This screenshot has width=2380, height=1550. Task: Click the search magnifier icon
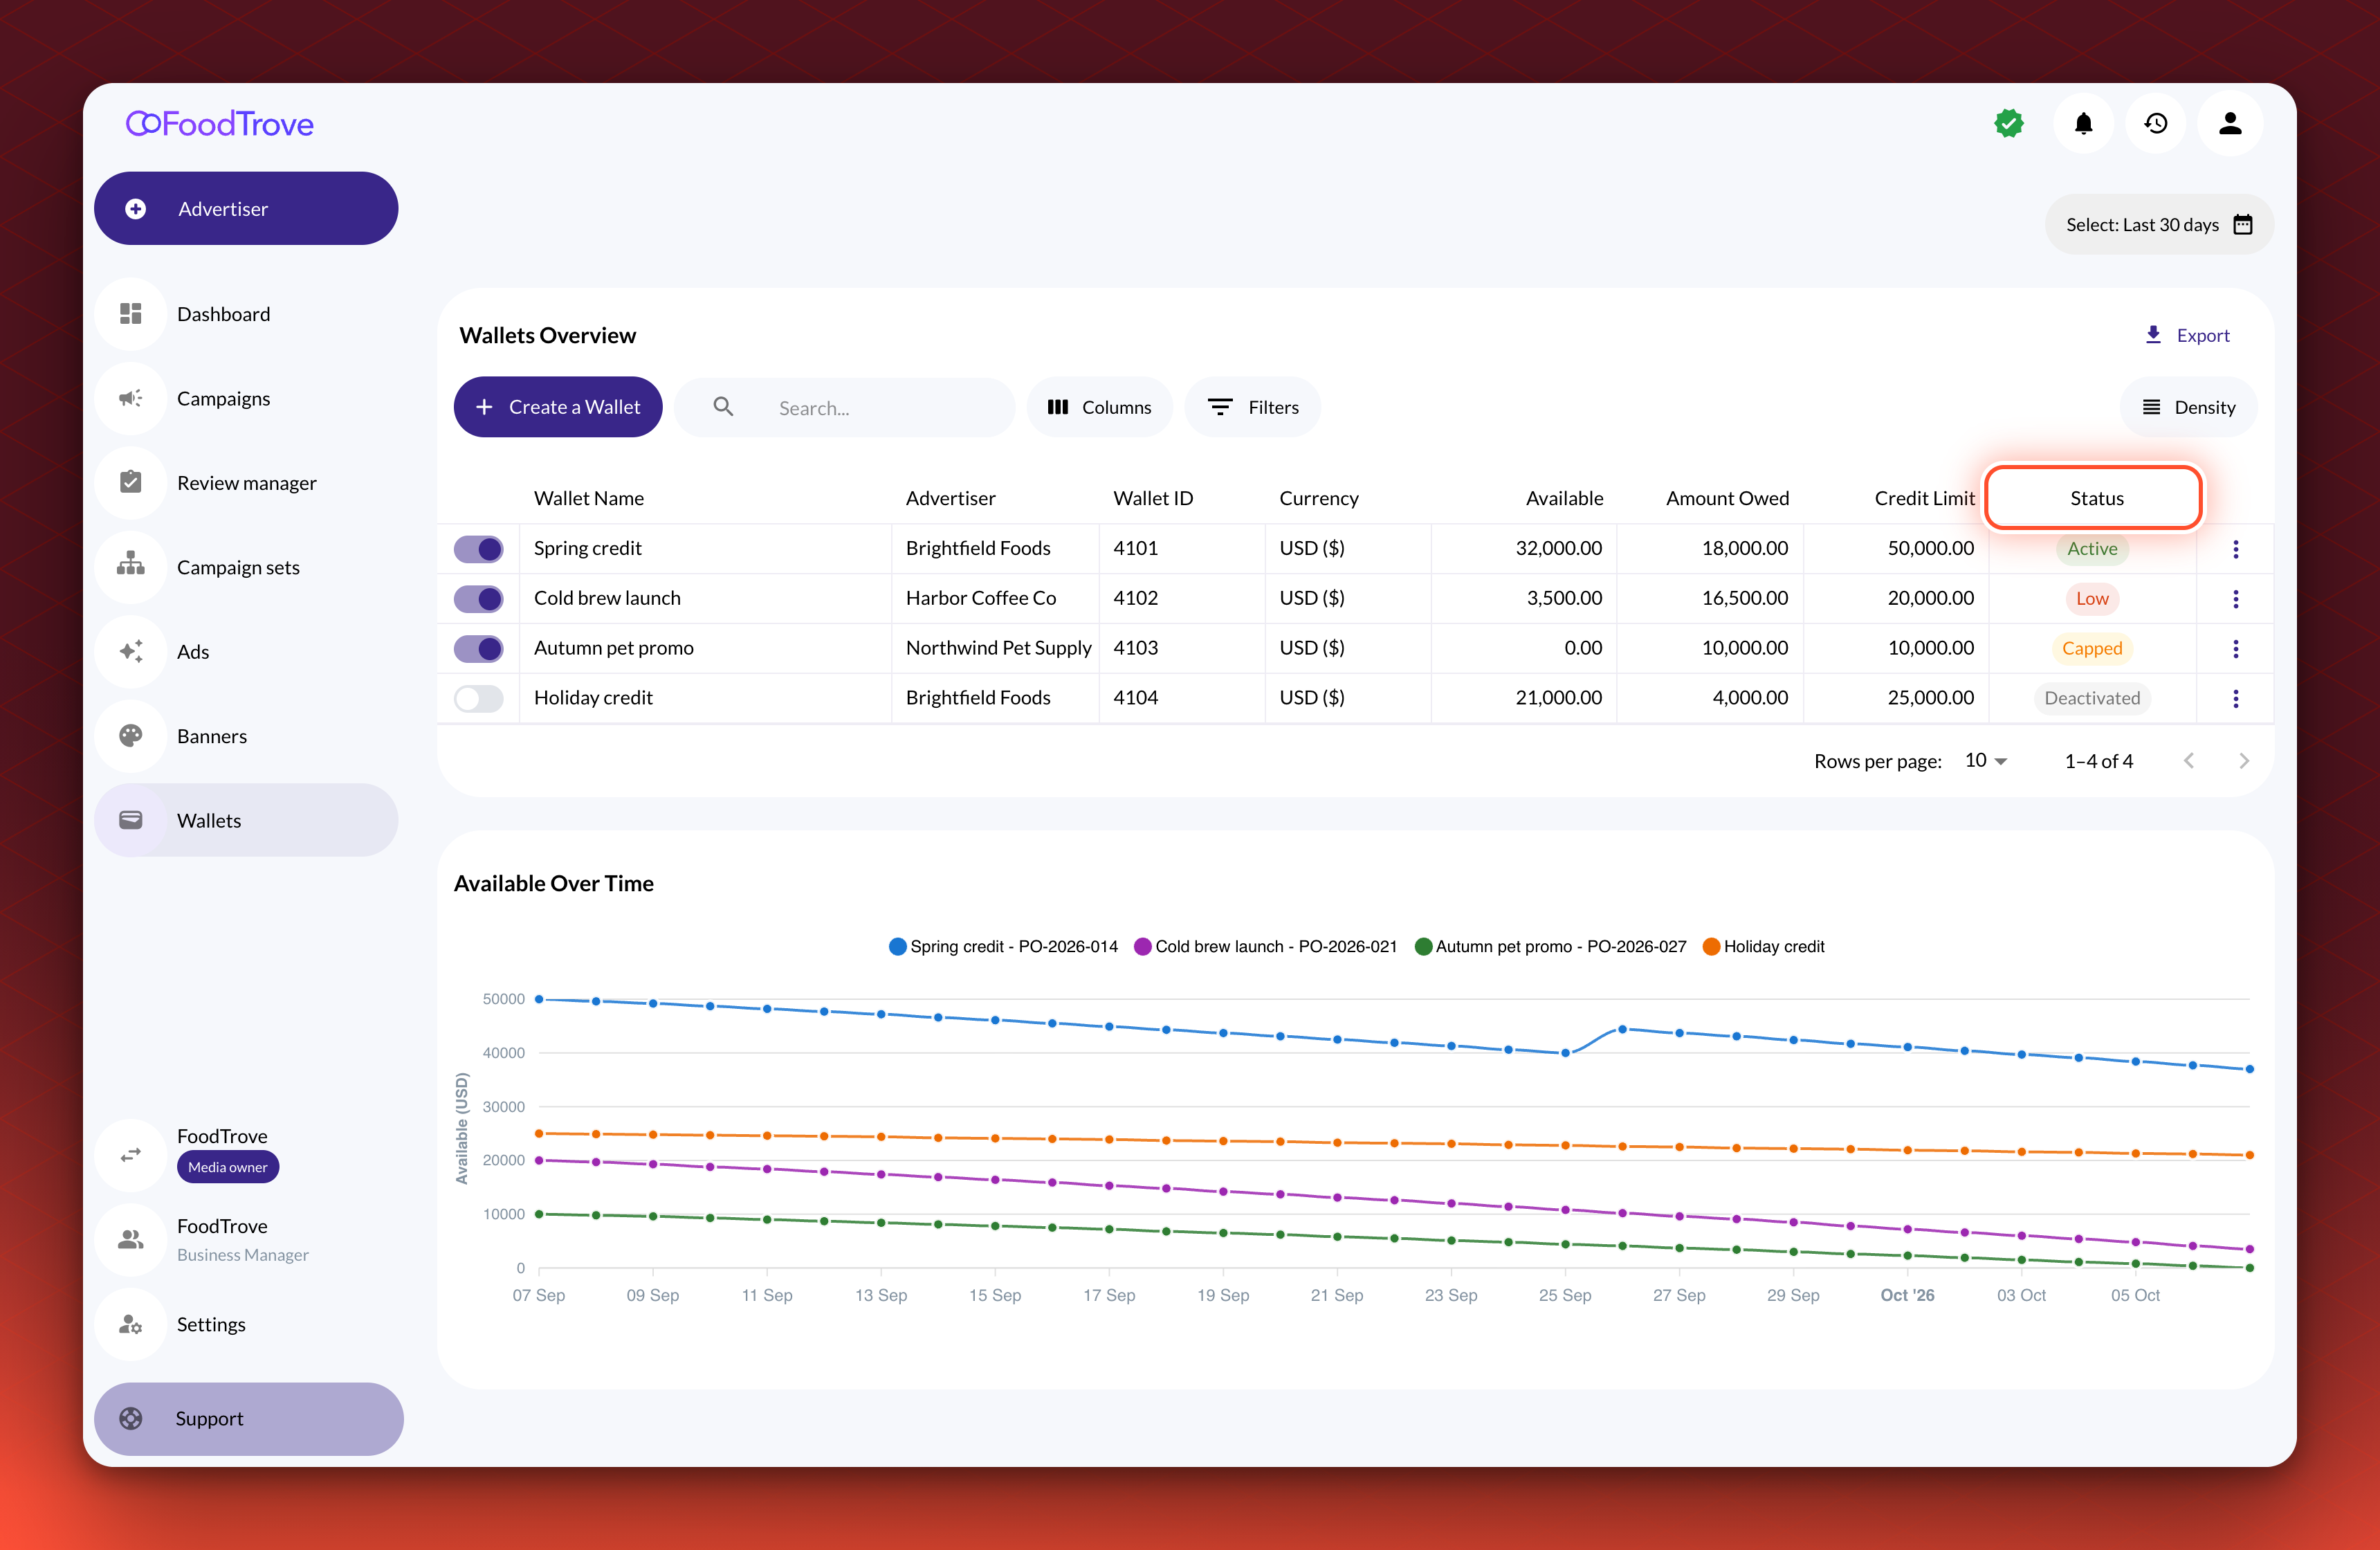point(723,407)
